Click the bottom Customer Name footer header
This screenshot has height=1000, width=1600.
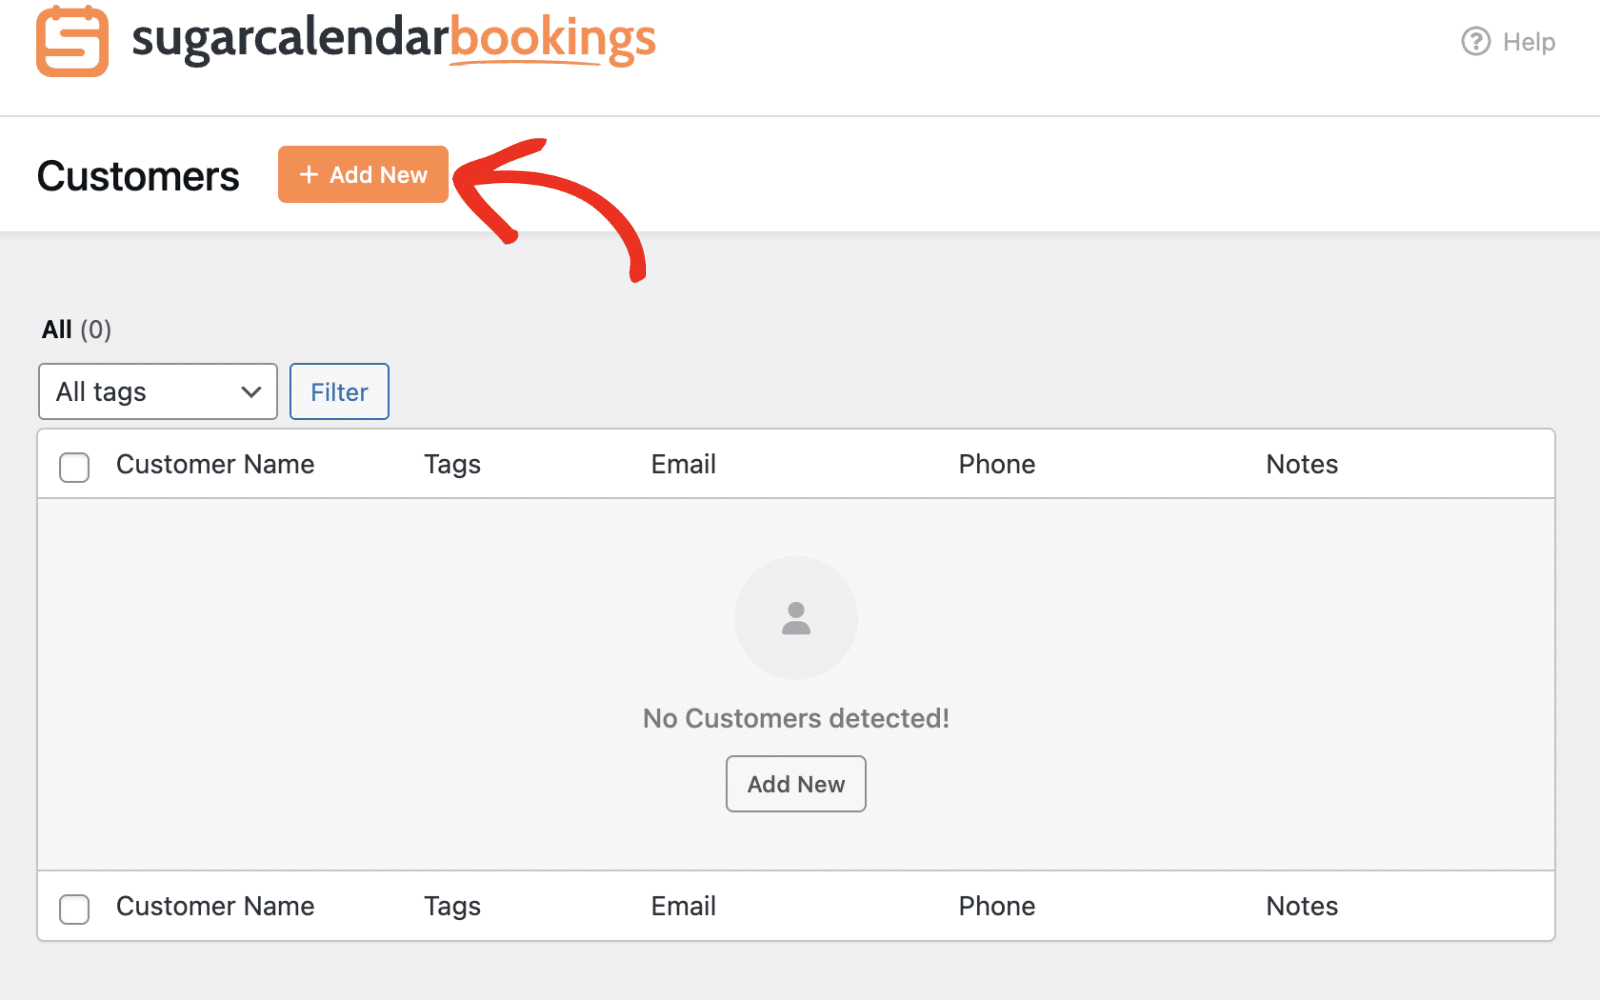(x=215, y=906)
